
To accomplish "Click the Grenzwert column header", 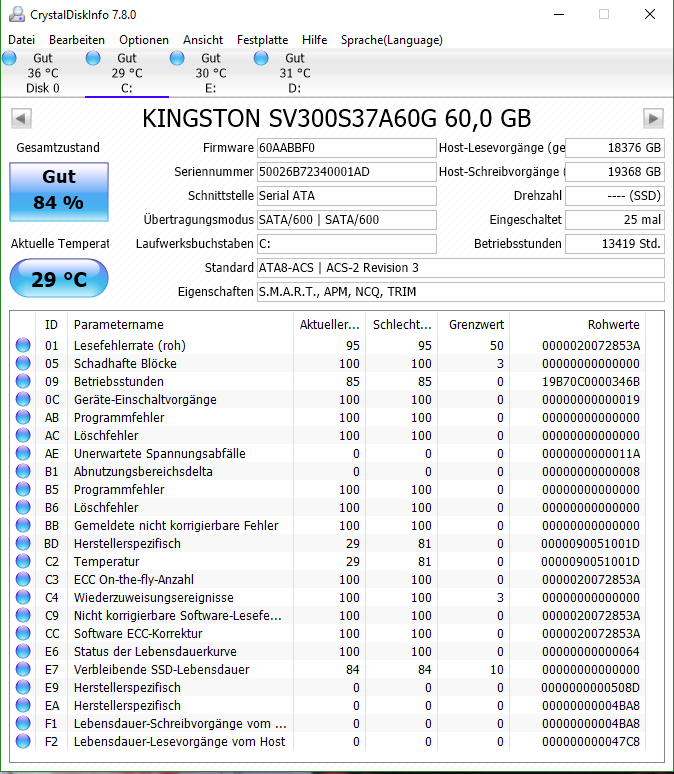I will click(x=474, y=324).
